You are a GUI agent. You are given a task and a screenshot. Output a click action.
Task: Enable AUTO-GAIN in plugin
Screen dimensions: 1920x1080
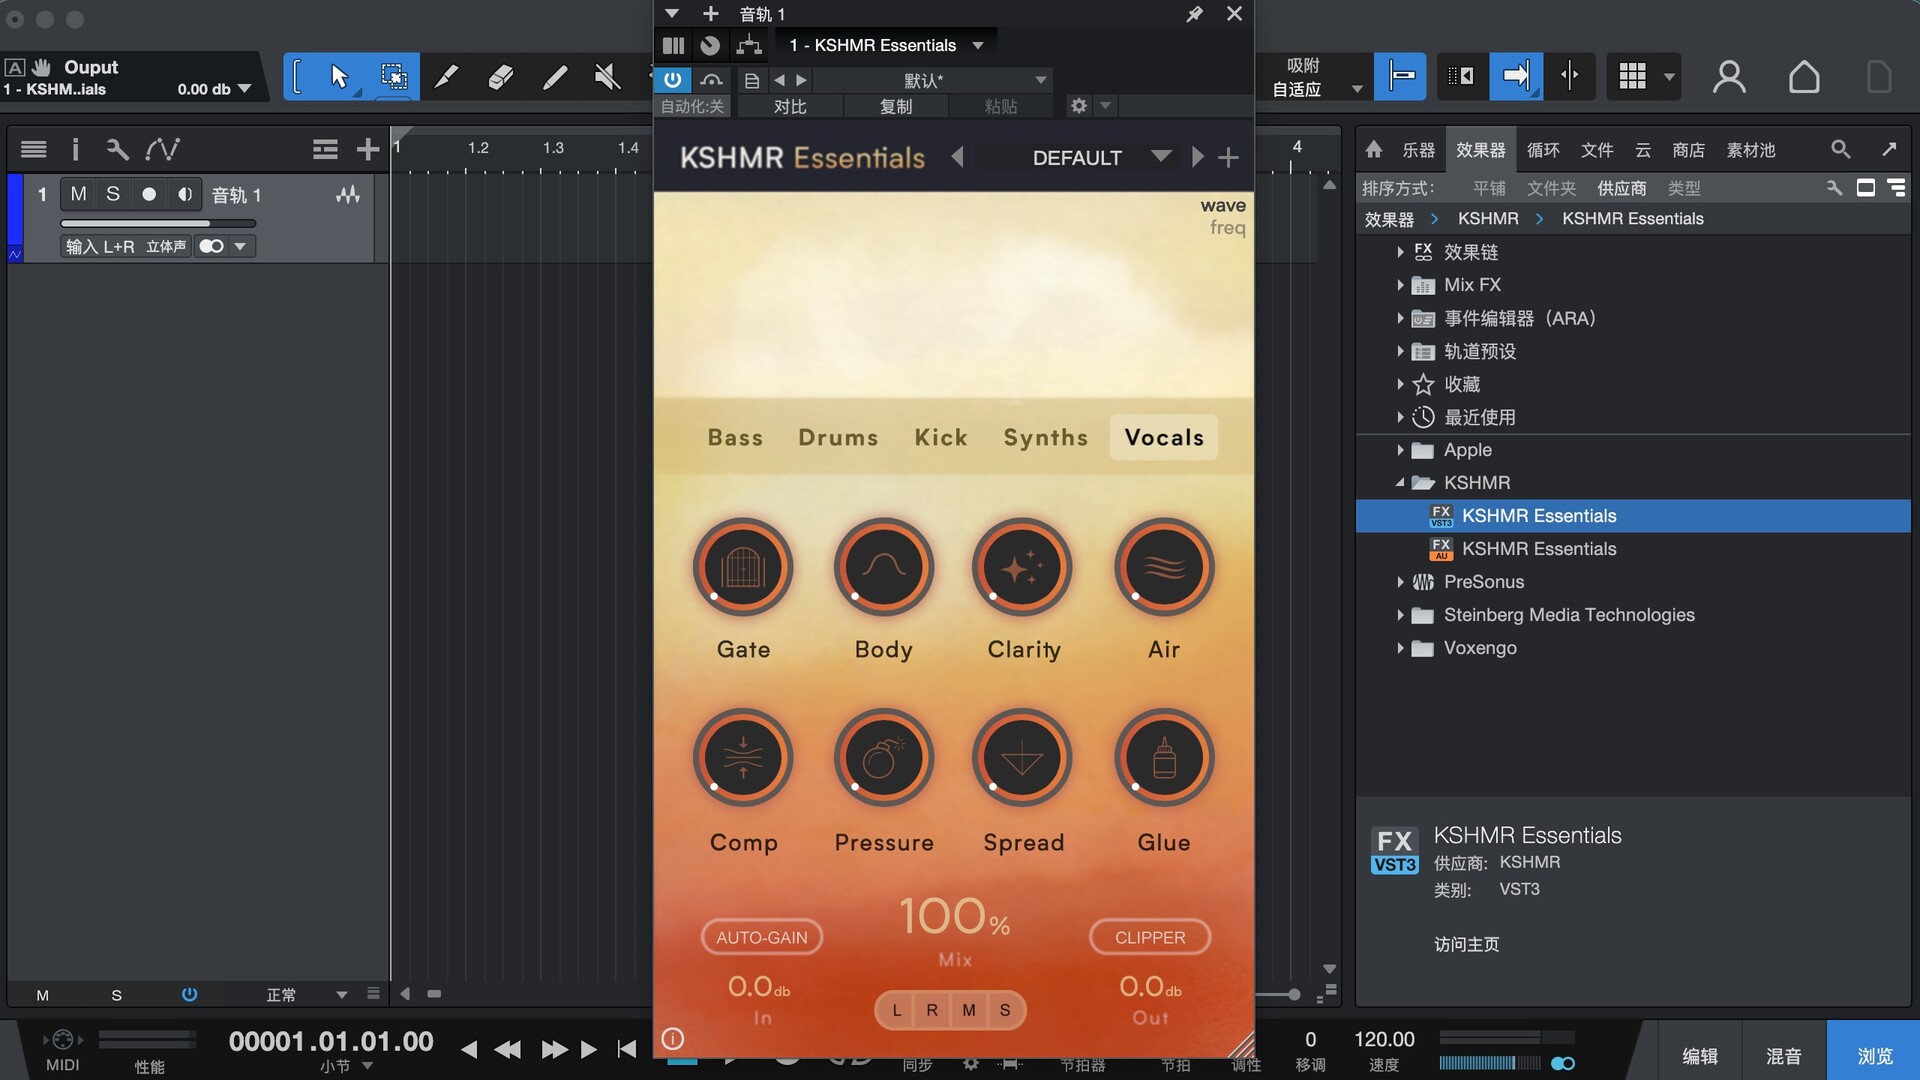762,937
